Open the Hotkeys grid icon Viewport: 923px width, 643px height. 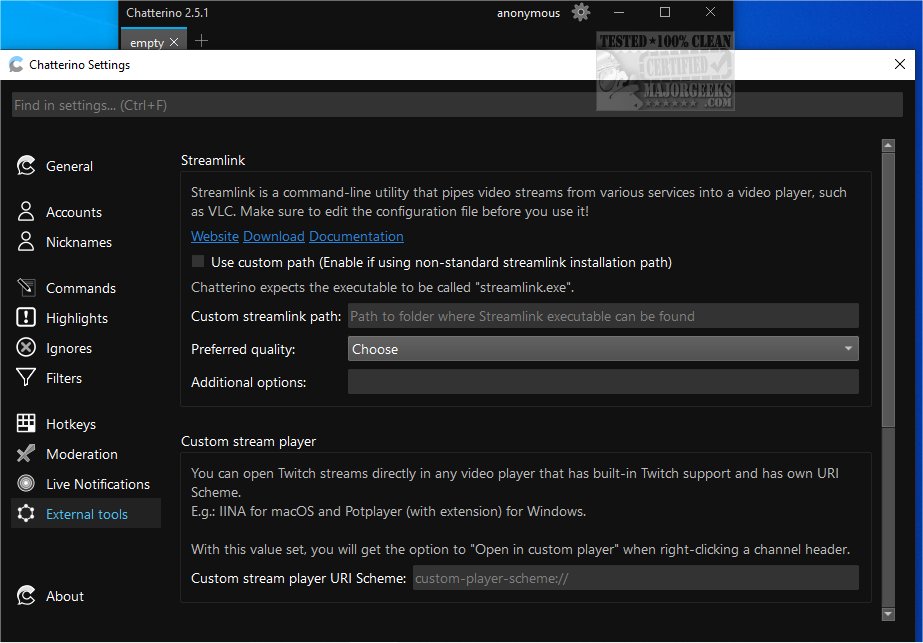coord(26,424)
